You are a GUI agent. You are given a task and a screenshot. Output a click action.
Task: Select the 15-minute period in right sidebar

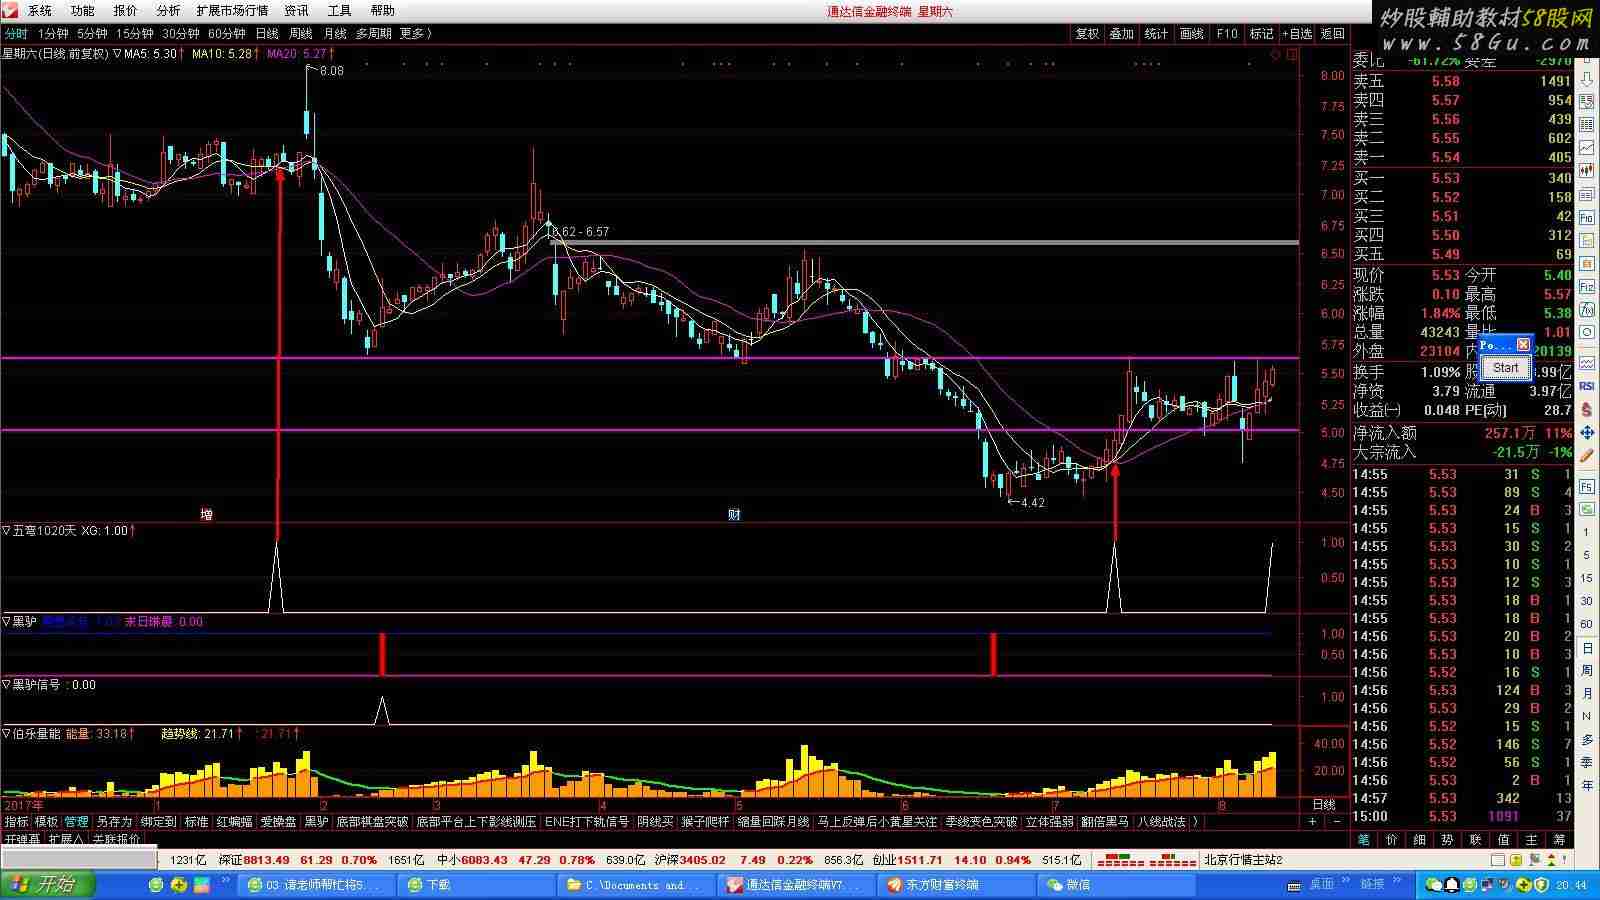tap(1587, 578)
